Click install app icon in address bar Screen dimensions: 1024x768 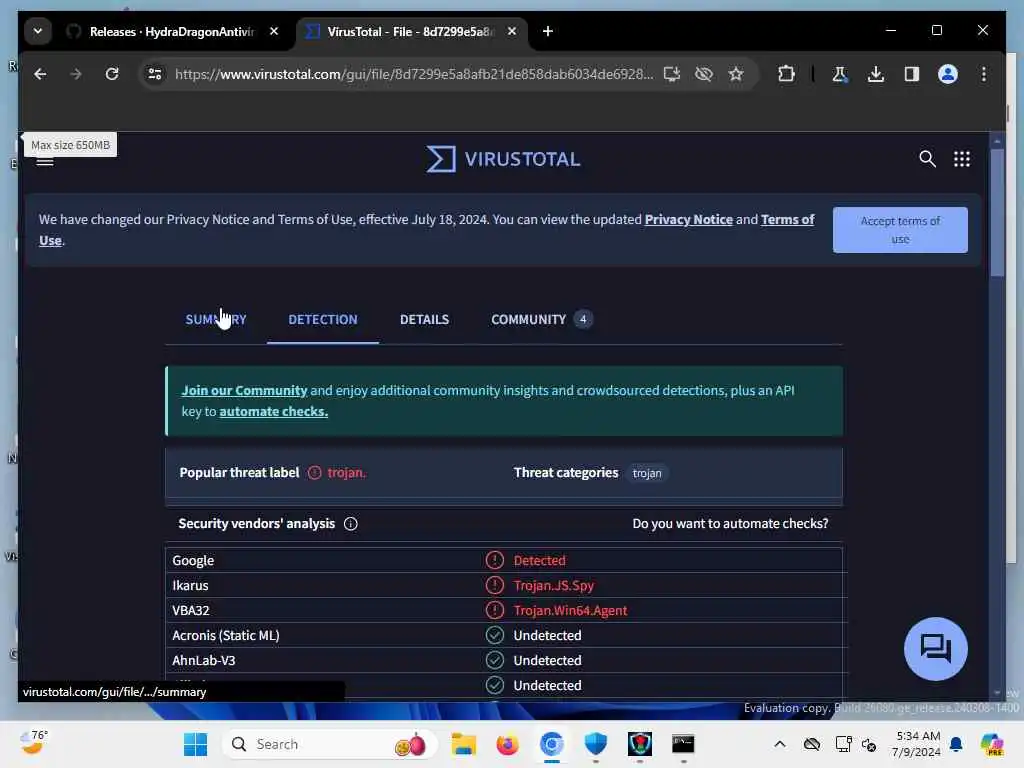672,74
